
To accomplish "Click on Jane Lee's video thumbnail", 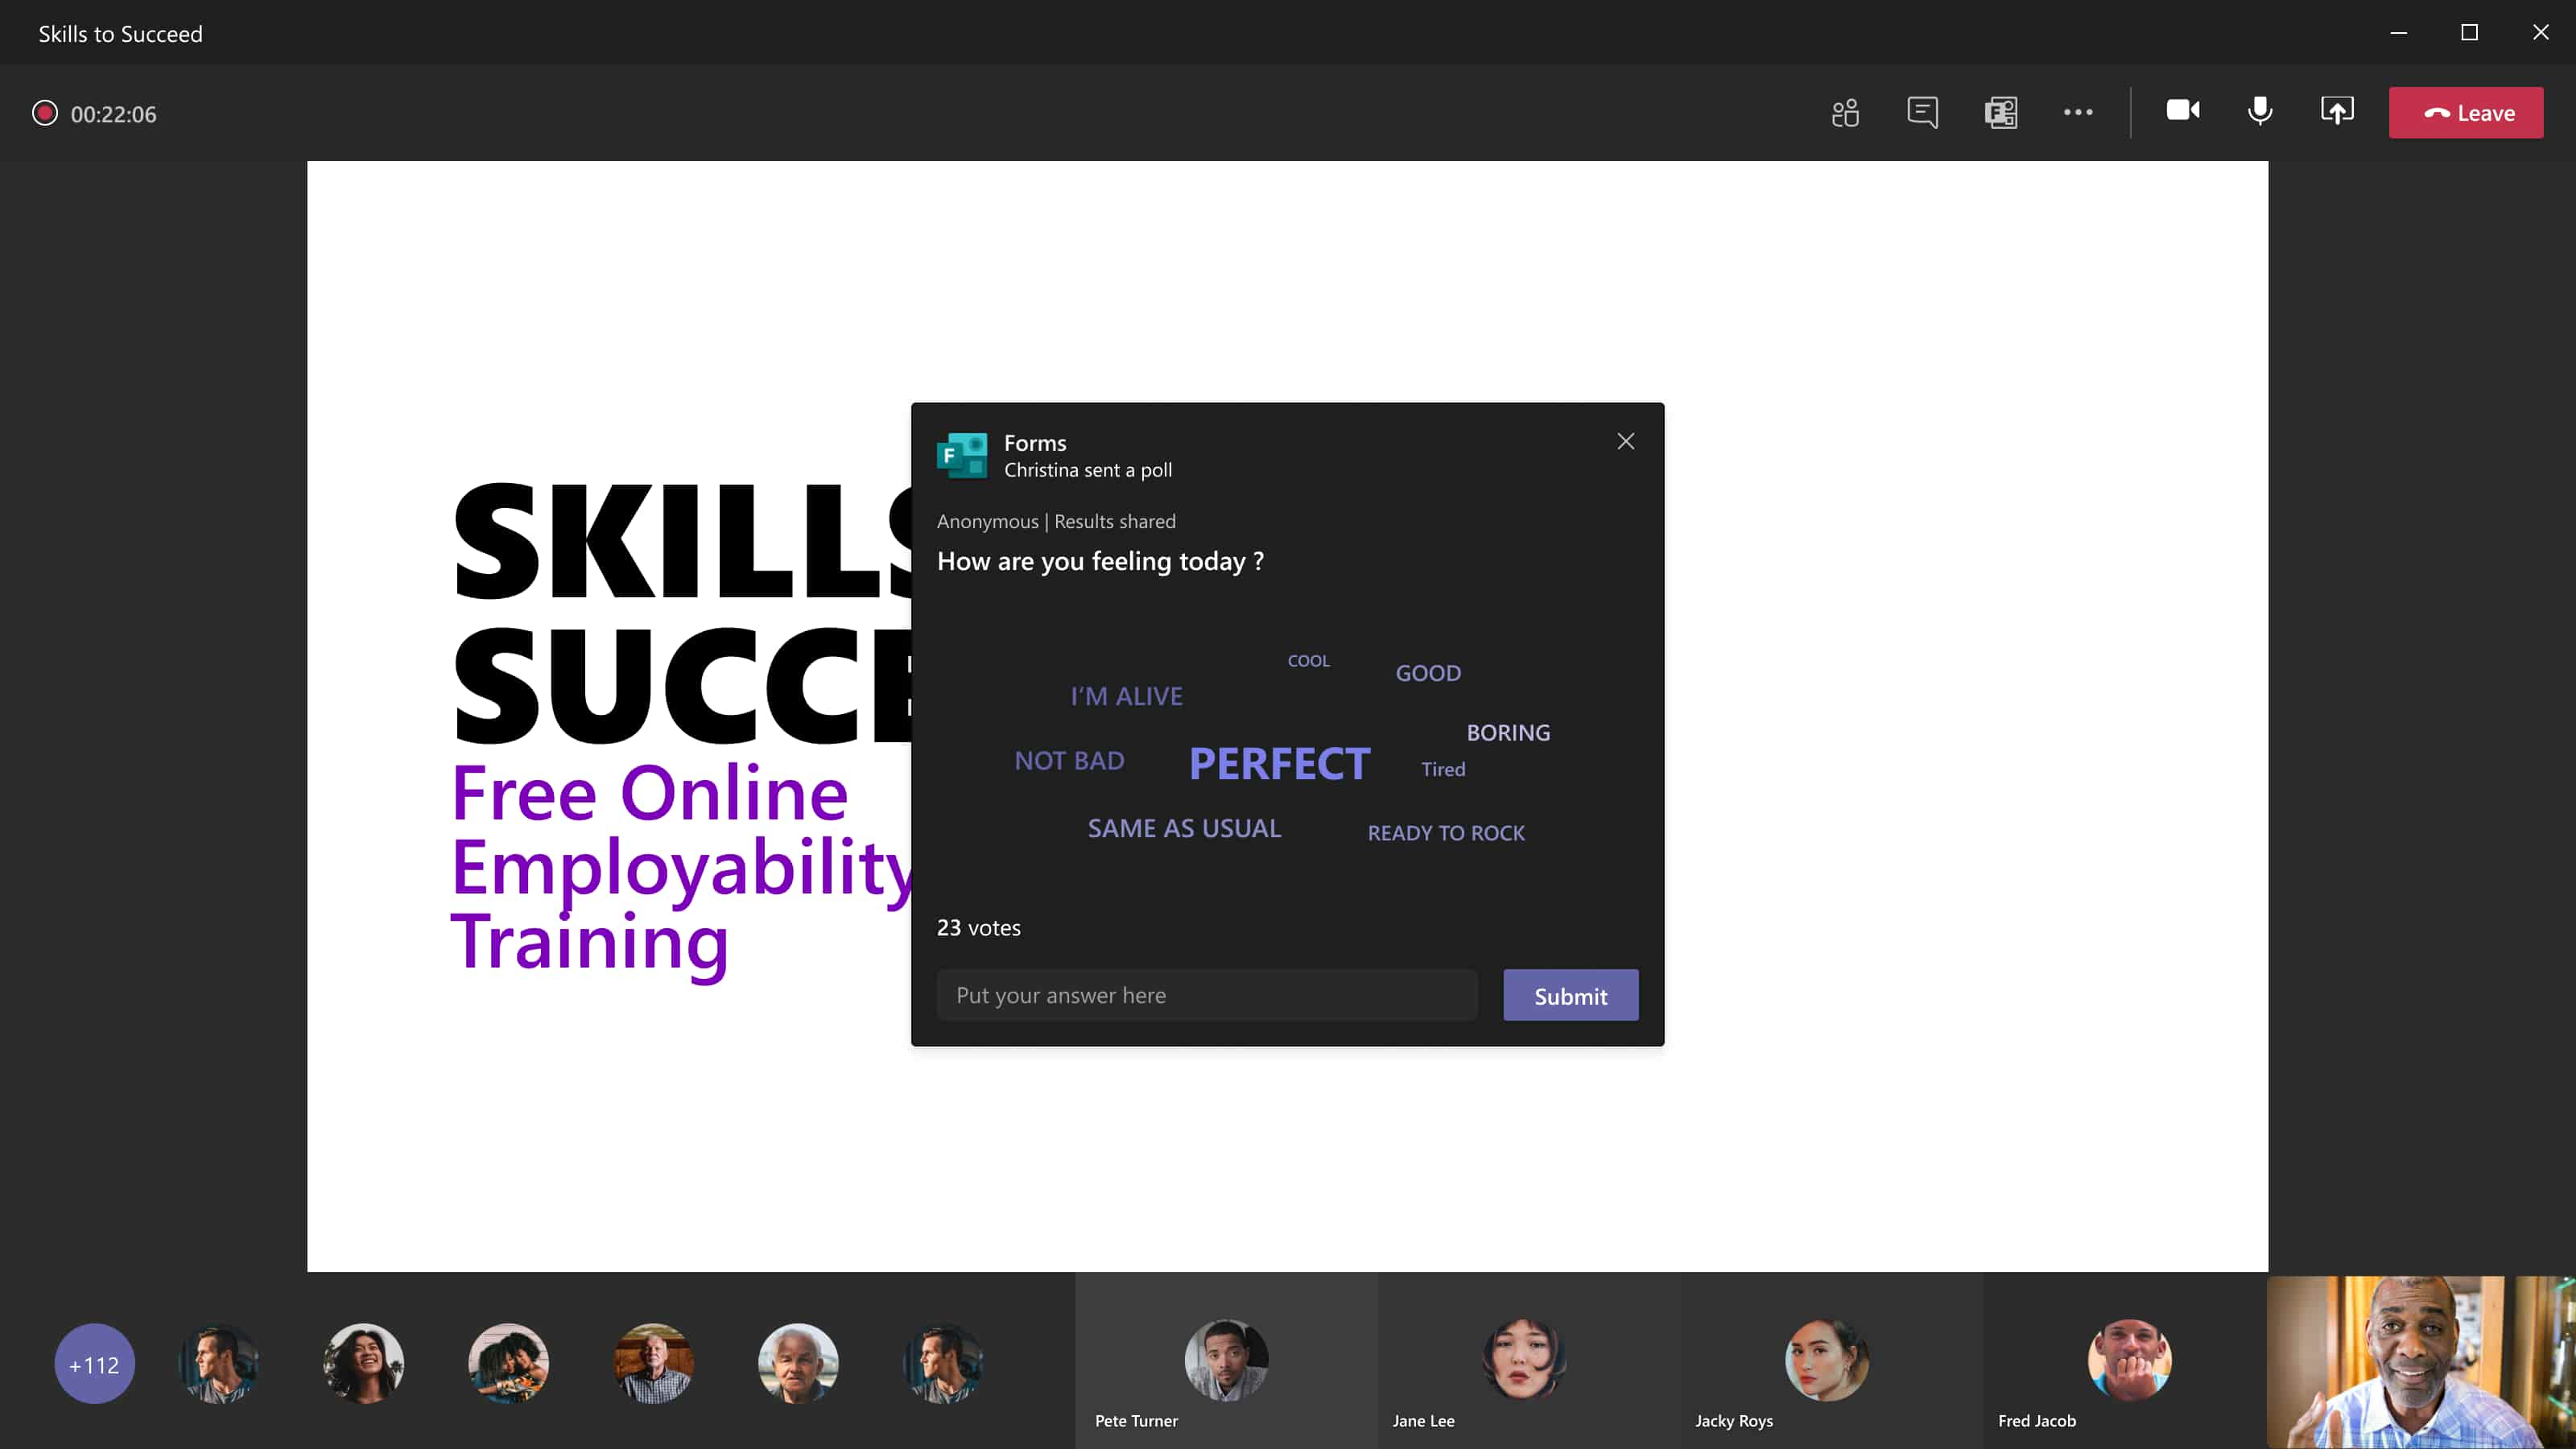I will (x=1523, y=1362).
